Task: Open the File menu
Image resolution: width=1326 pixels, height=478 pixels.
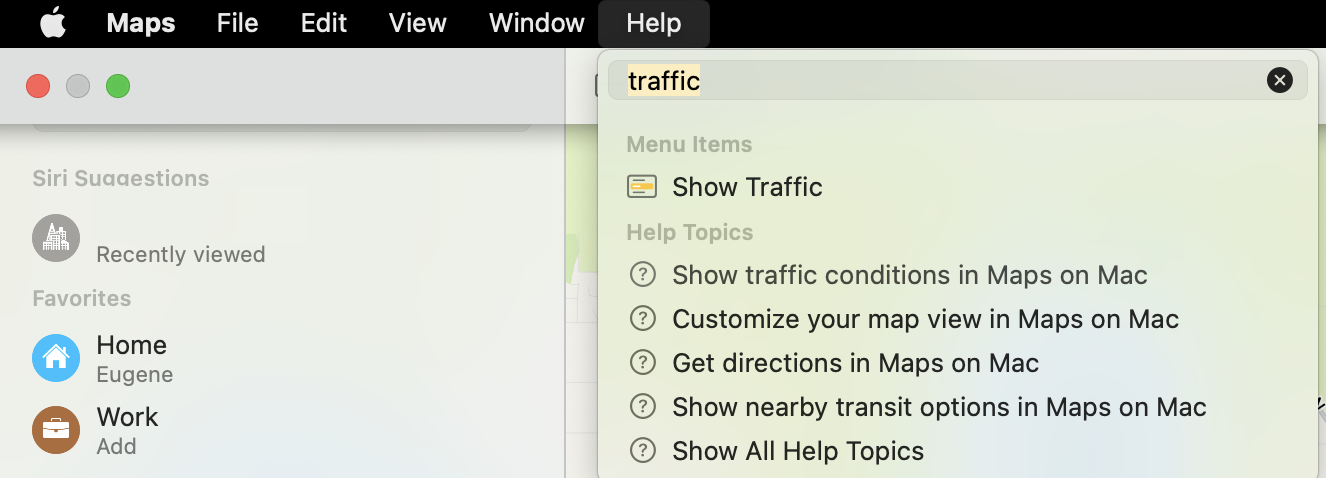Action: 237,23
